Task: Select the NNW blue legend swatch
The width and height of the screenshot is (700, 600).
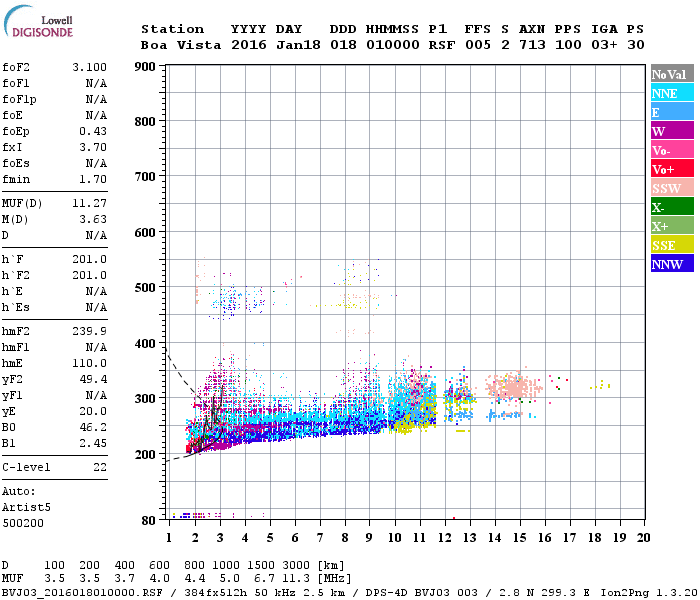Action: (672, 263)
